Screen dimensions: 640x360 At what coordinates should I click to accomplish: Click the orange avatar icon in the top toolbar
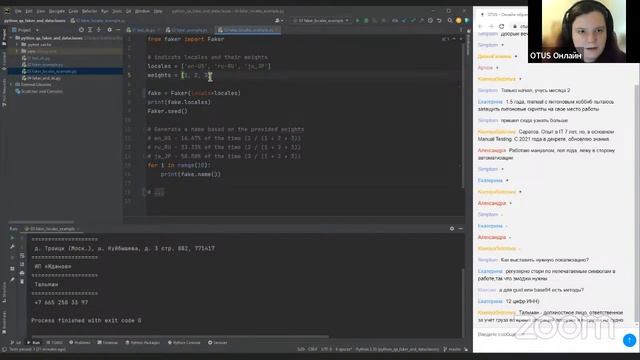point(458,20)
